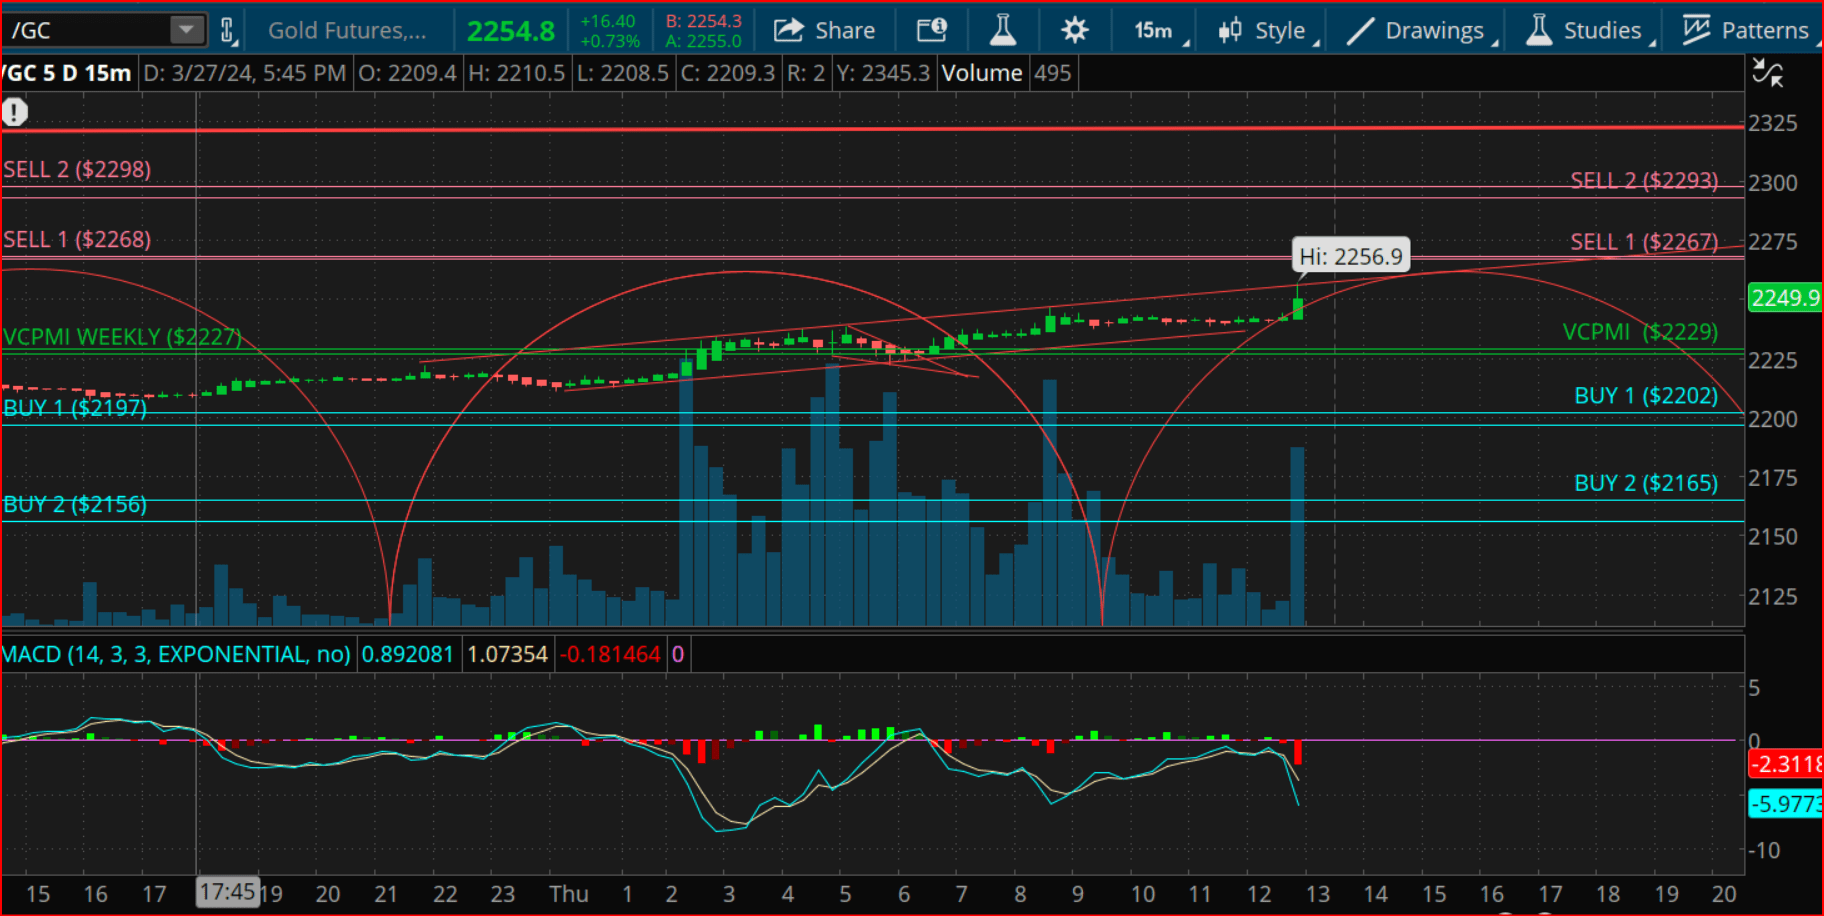Click the SELL 1 ($2268) label
Viewport: 1824px width, 916px height.
point(77,239)
